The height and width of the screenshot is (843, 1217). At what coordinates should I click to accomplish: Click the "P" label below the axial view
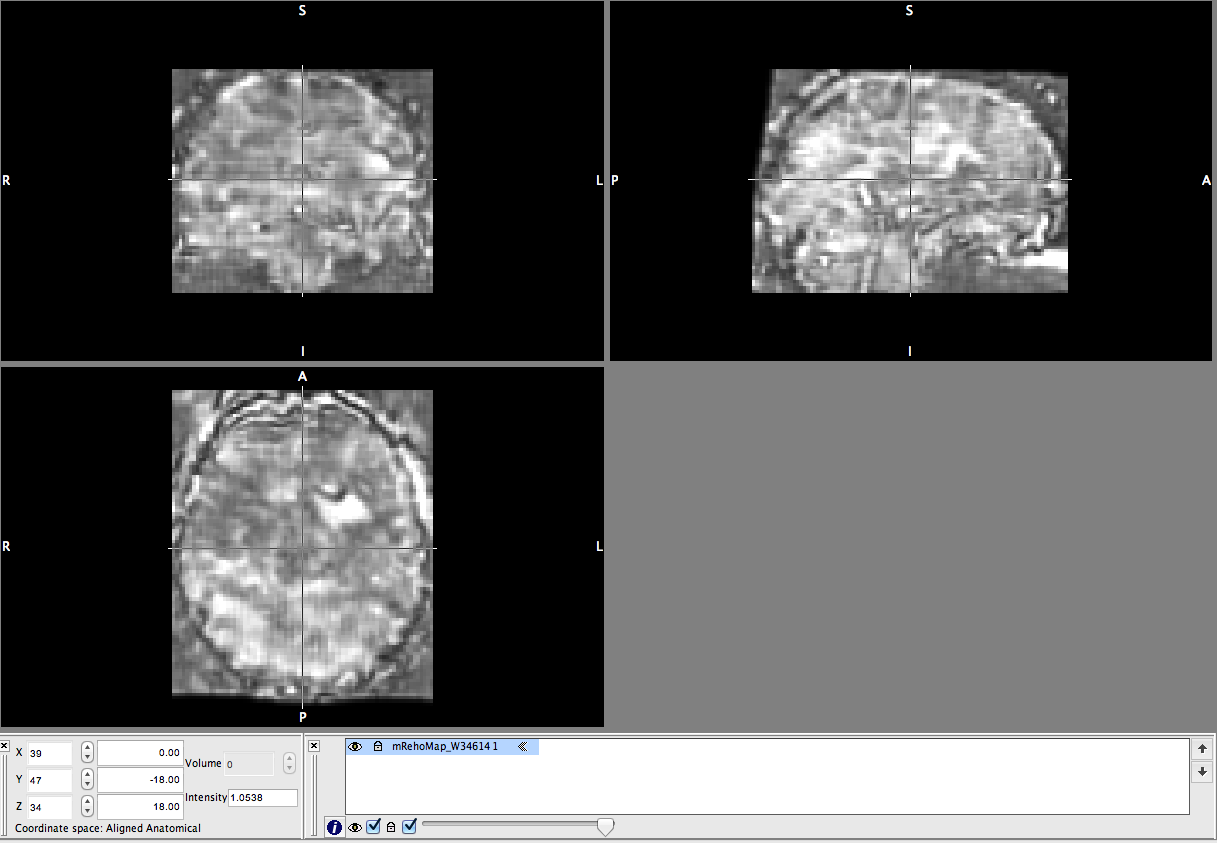(x=302, y=717)
